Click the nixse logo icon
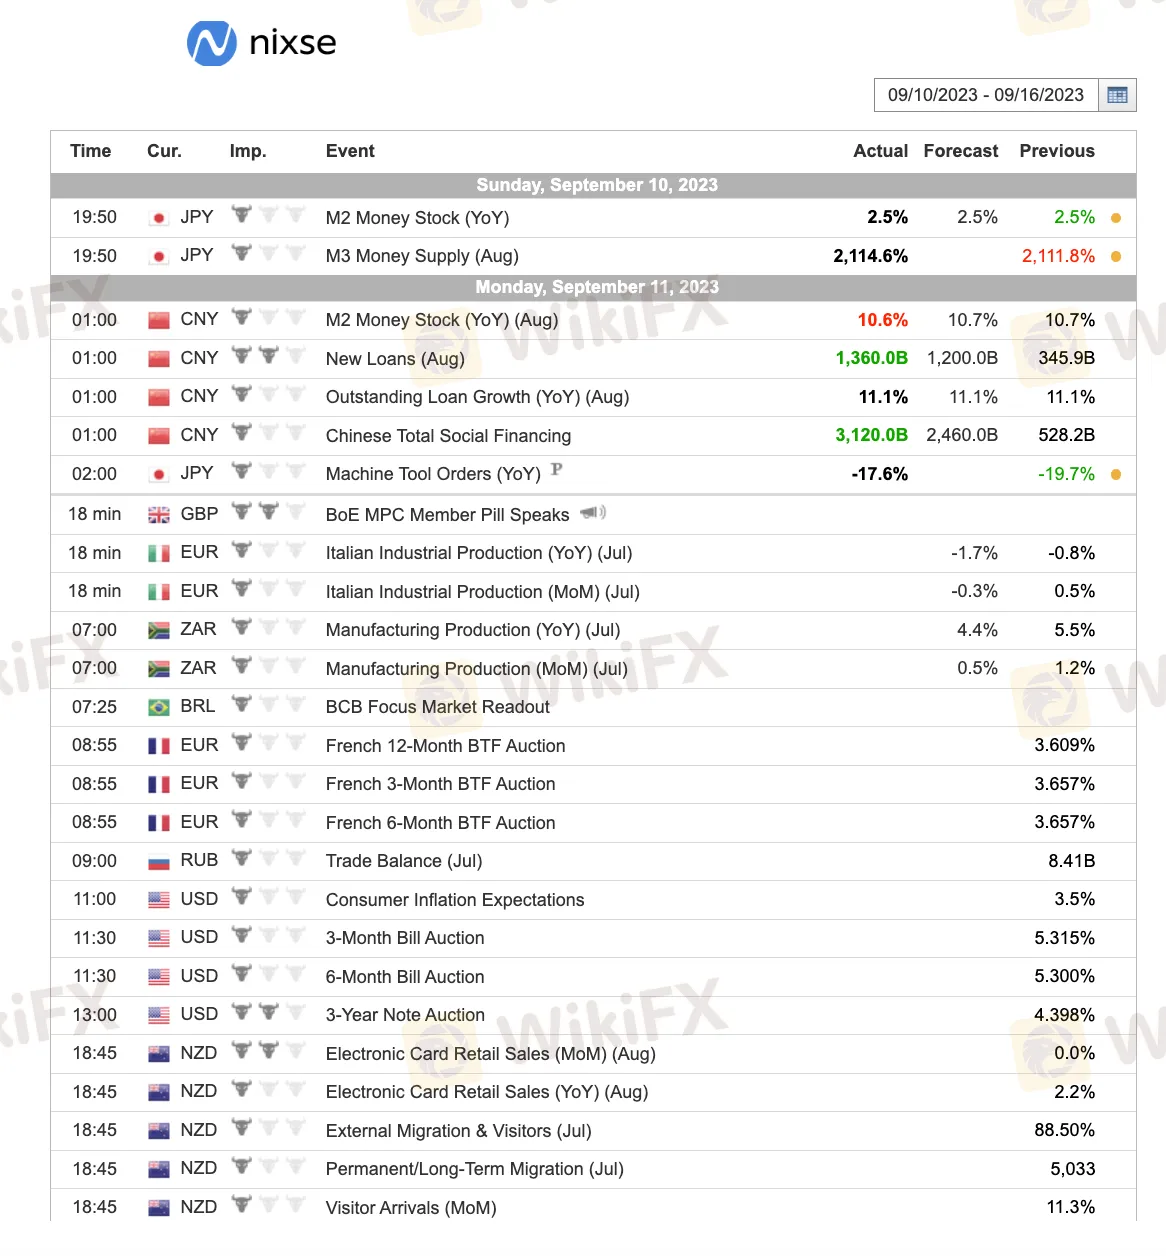1166x1256 pixels. pyautogui.click(x=212, y=44)
